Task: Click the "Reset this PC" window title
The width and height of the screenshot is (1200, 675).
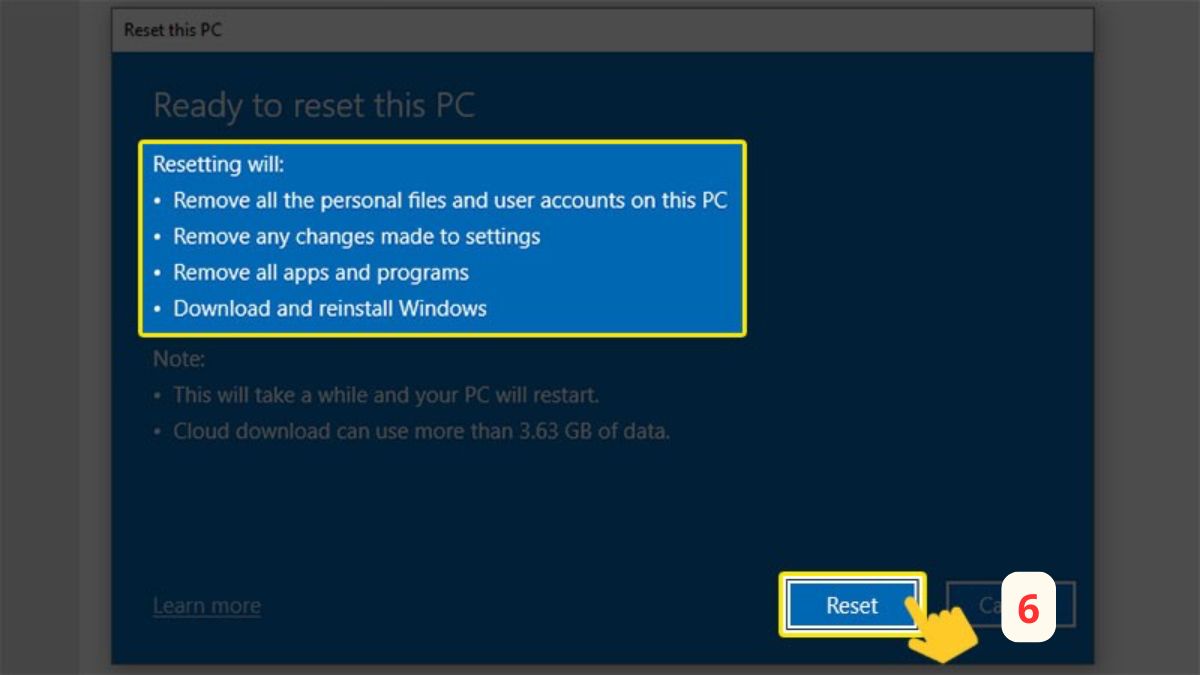Action: tap(172, 30)
